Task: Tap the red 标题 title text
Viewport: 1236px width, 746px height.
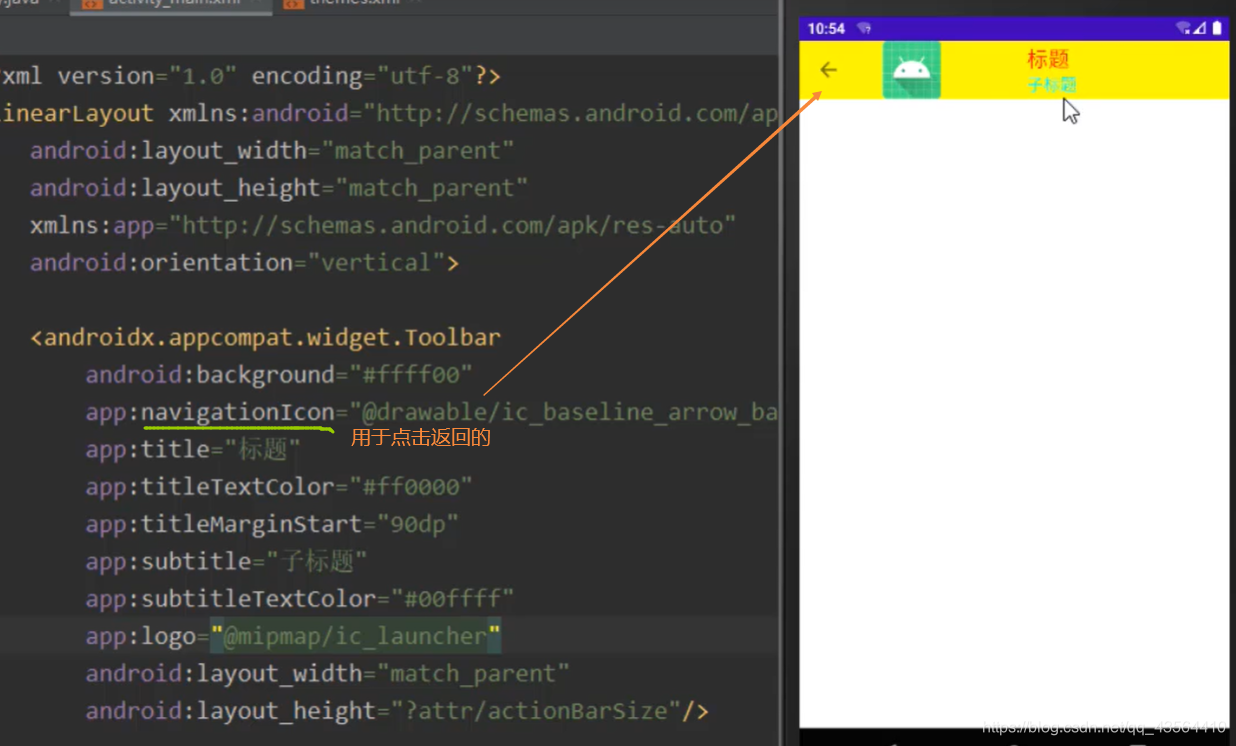Action: tap(1048, 59)
